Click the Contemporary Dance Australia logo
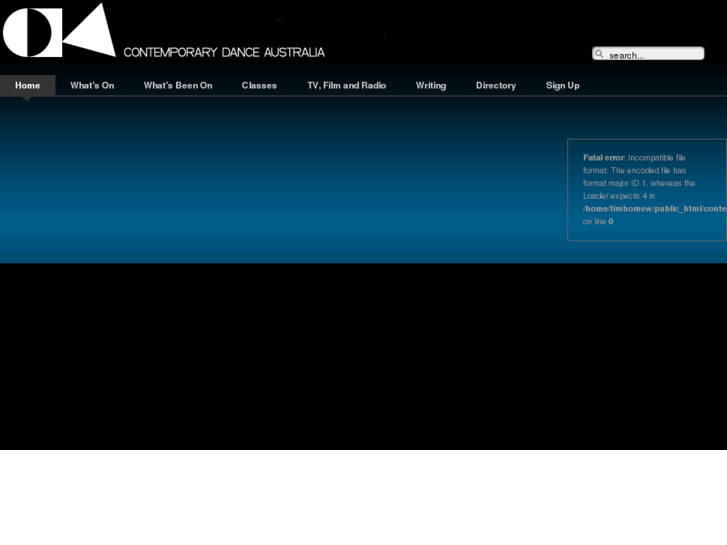Image resolution: width=727 pixels, height=545 pixels. coord(59,31)
